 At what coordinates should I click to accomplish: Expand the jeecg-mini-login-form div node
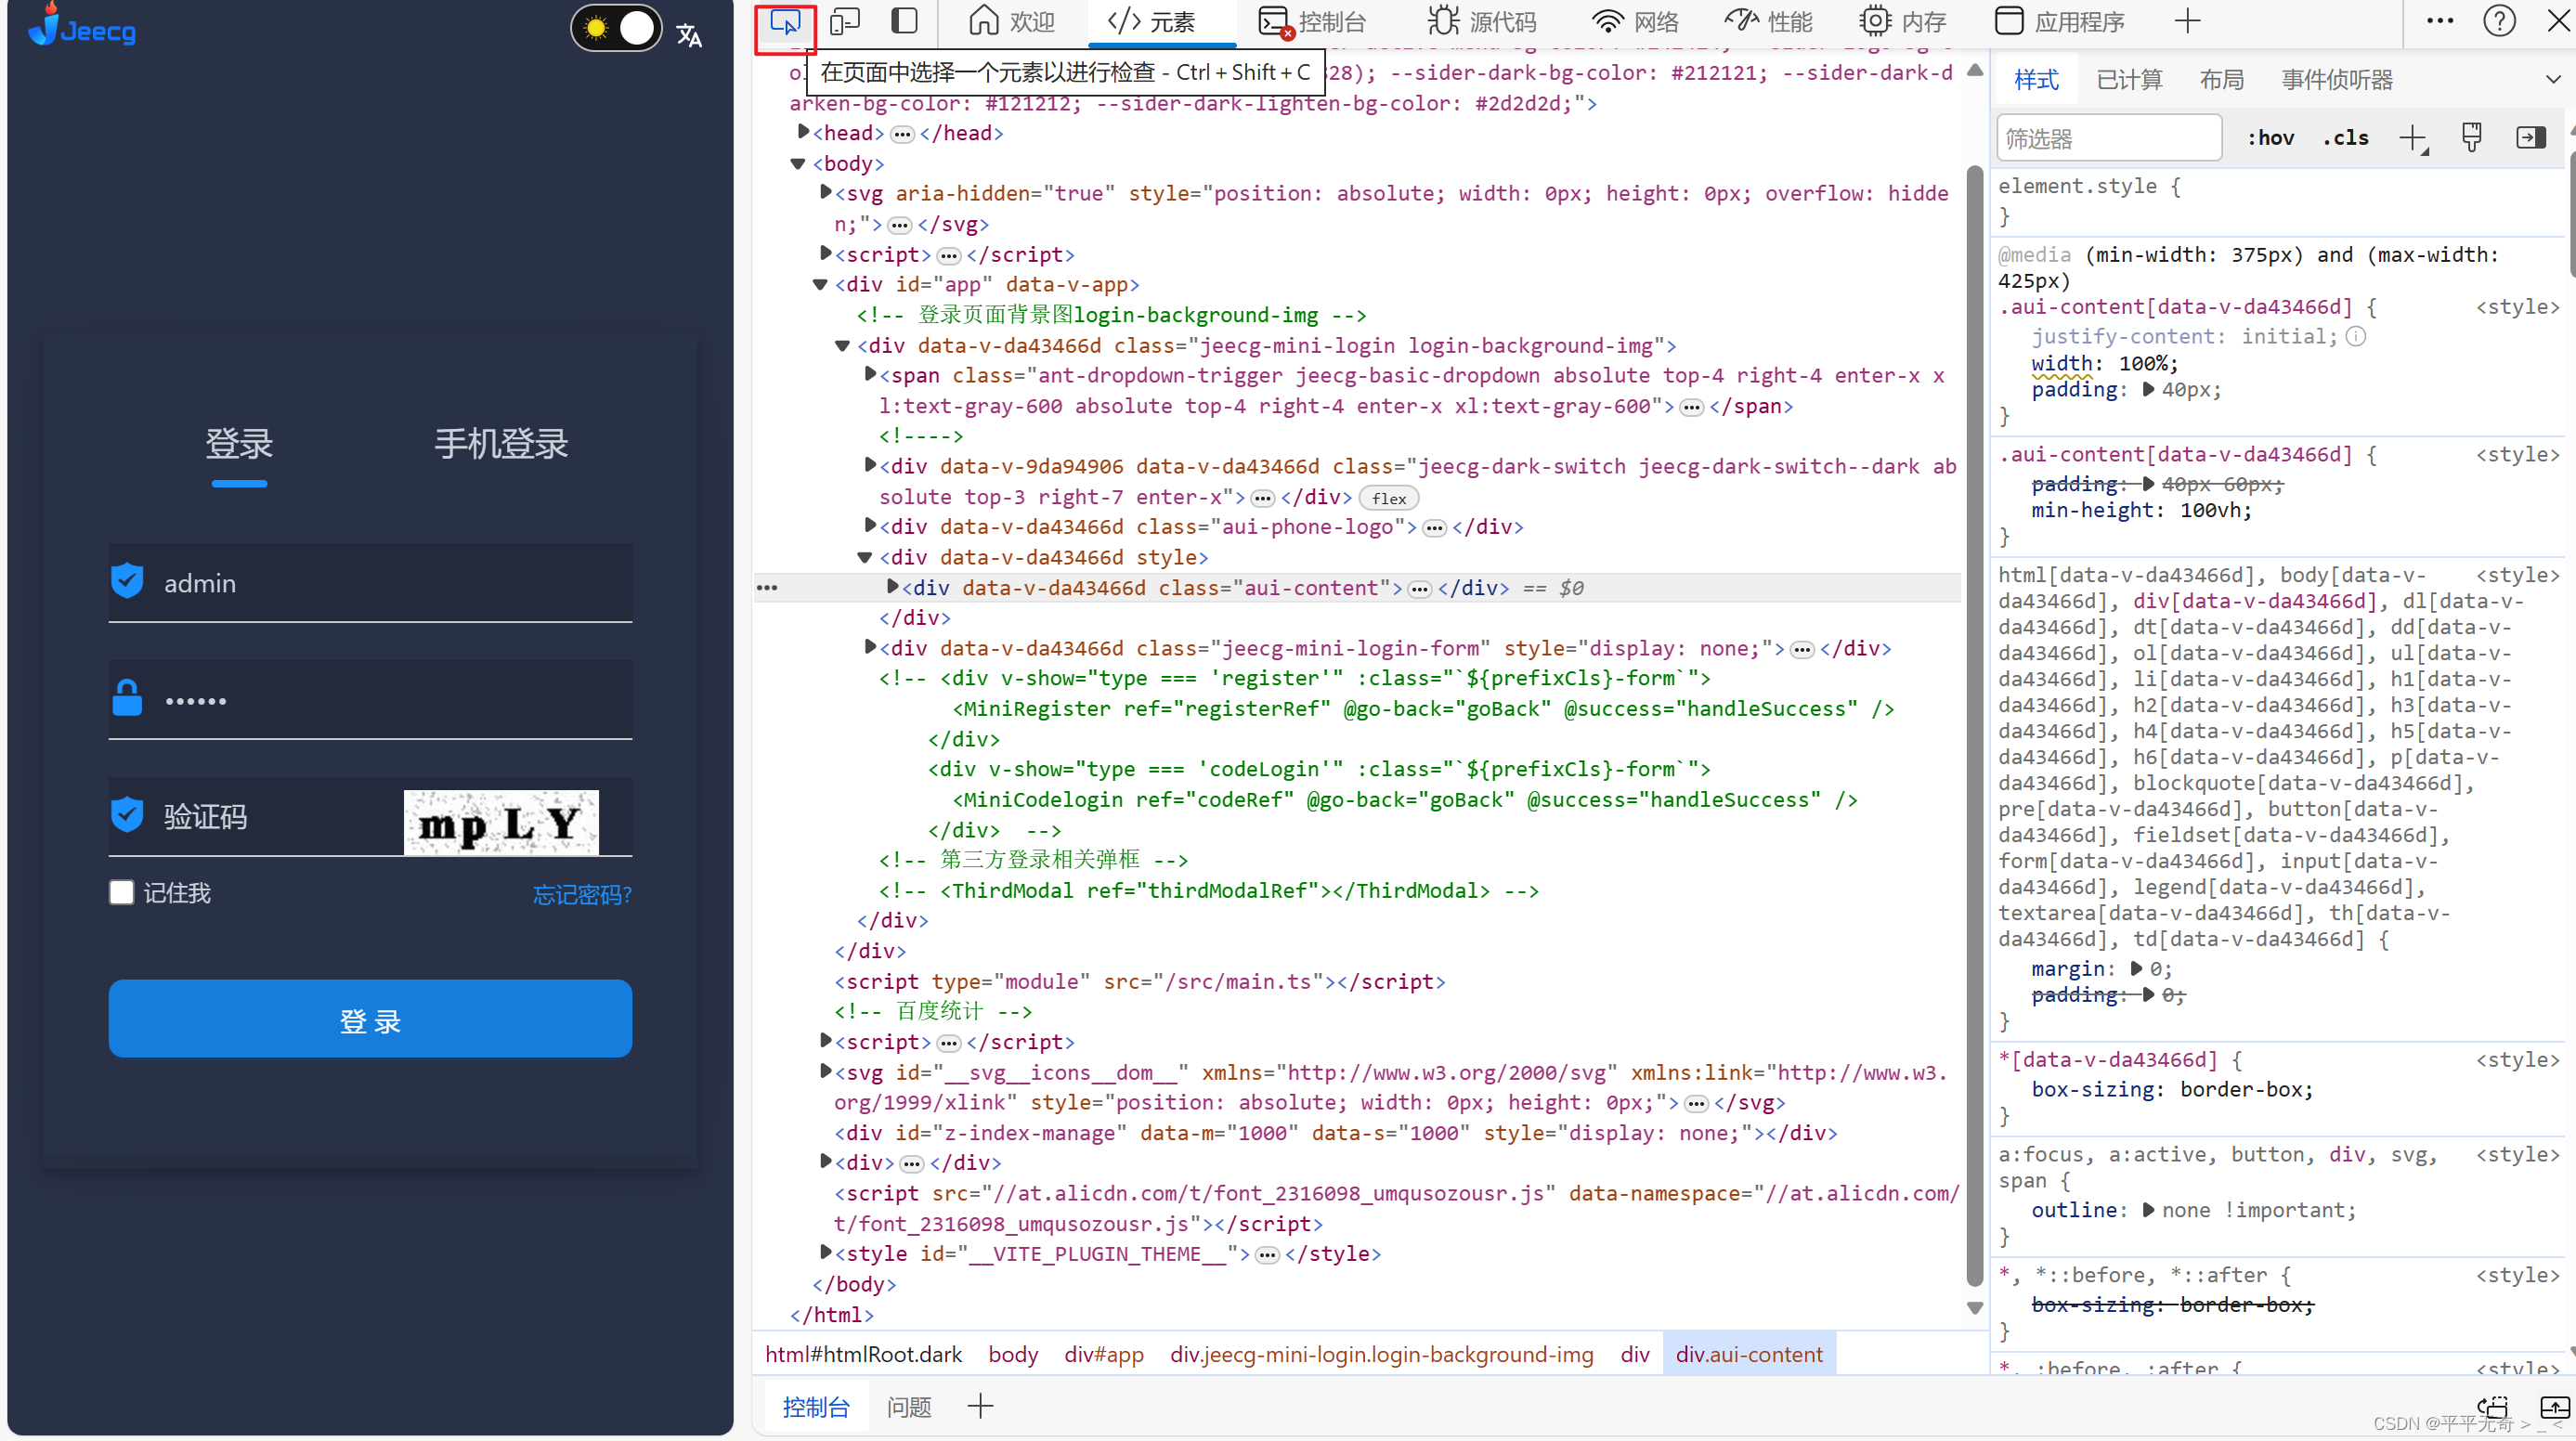point(870,647)
